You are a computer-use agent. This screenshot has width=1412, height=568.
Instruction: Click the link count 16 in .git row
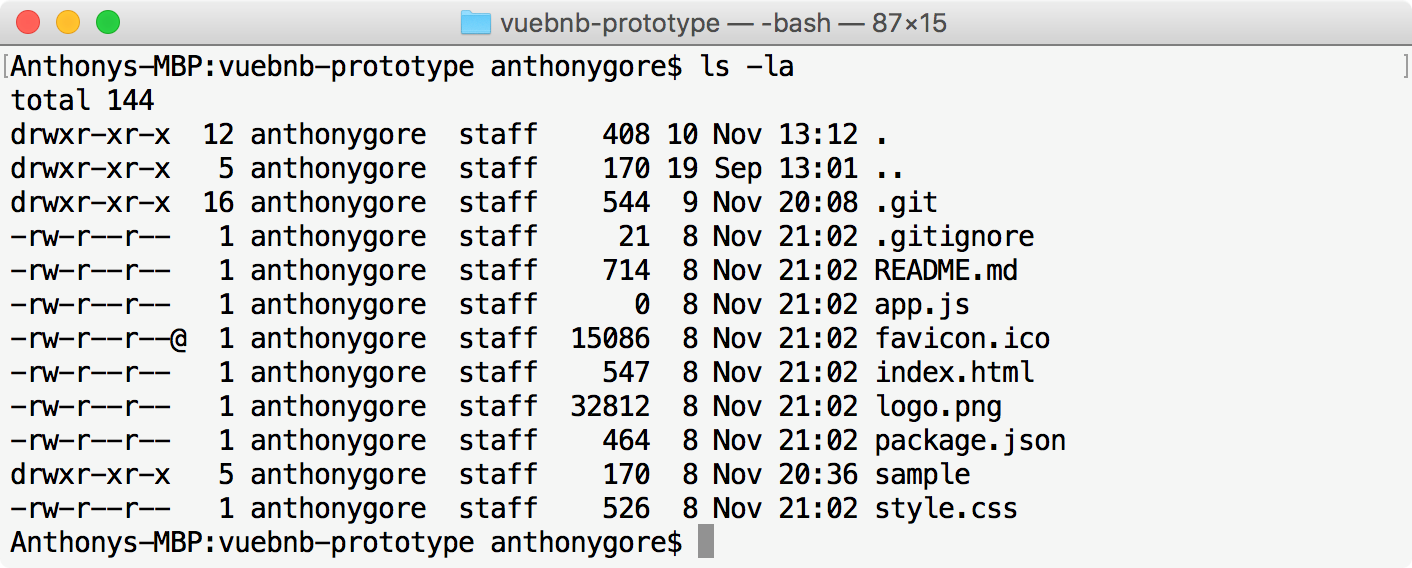[219, 203]
